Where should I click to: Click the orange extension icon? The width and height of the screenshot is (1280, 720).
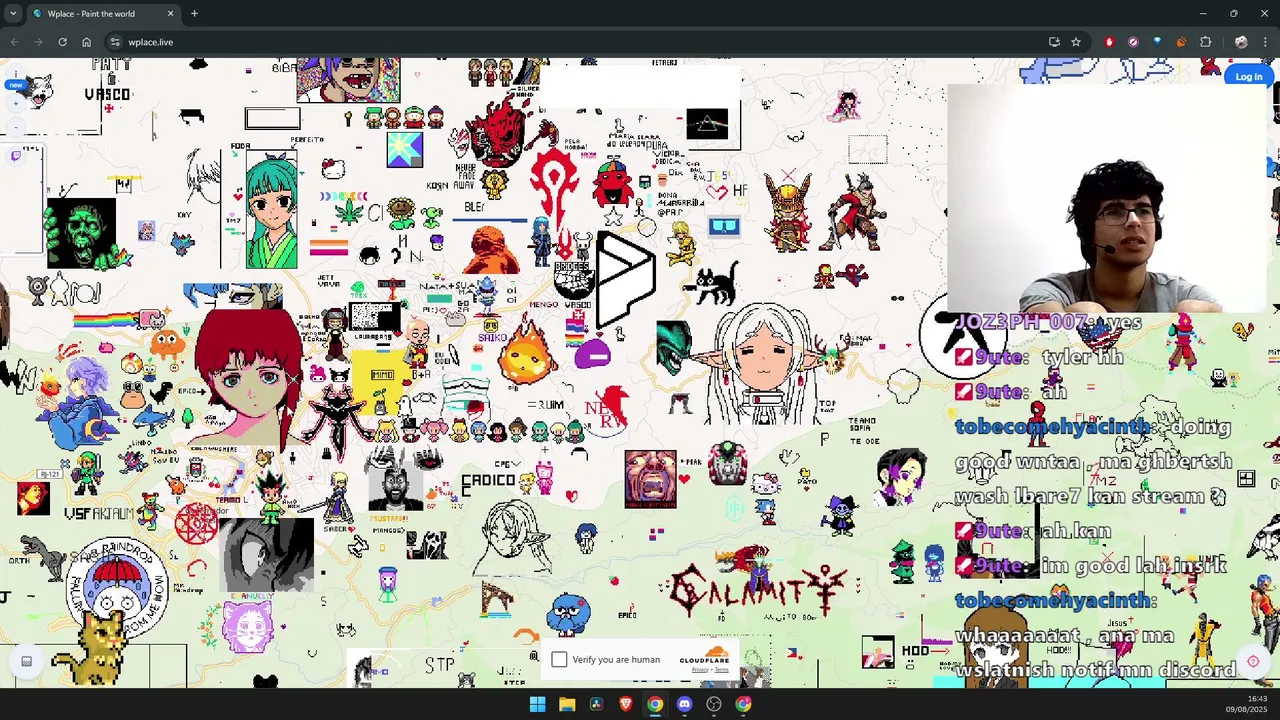tap(1181, 42)
